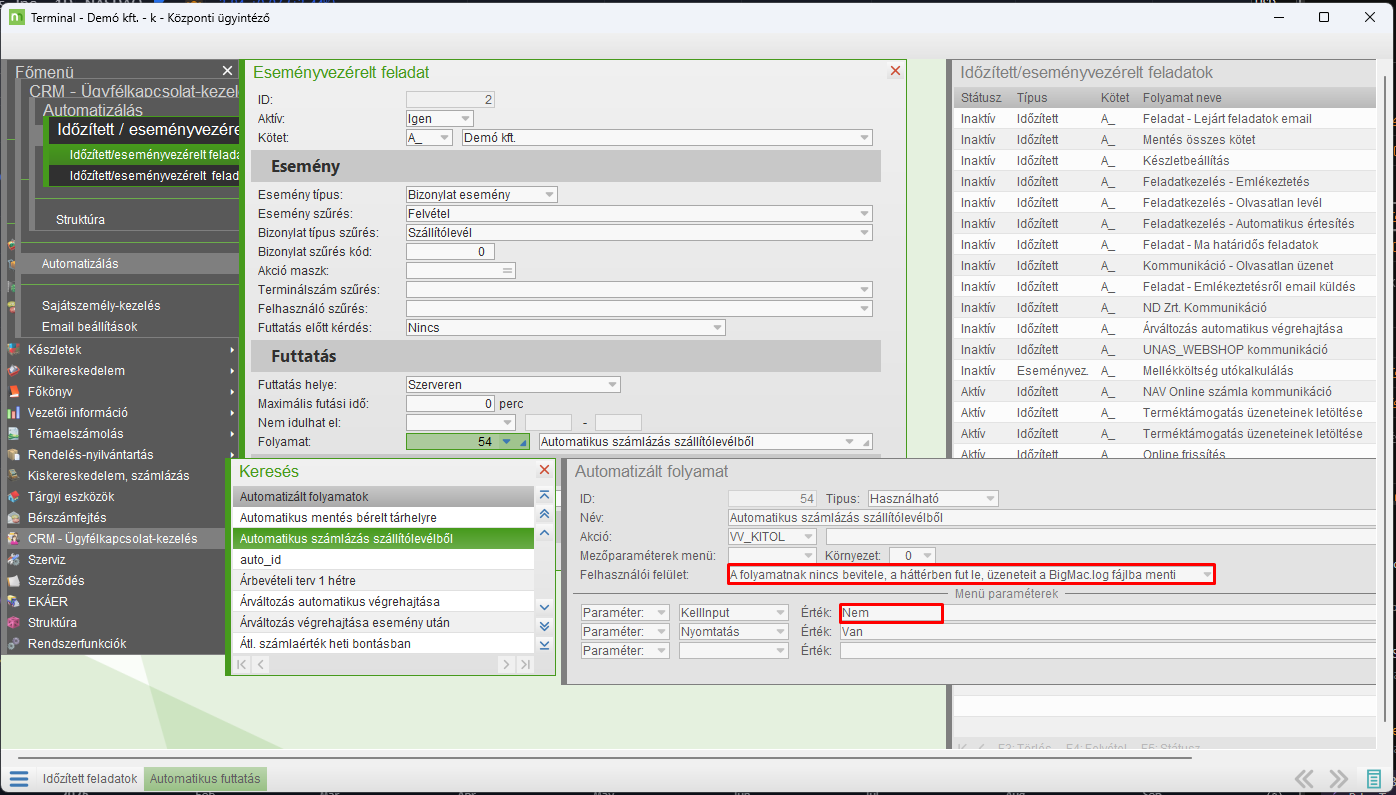Page down with double-chevron in Keresés list
The height and width of the screenshot is (795, 1396).
tap(544, 626)
